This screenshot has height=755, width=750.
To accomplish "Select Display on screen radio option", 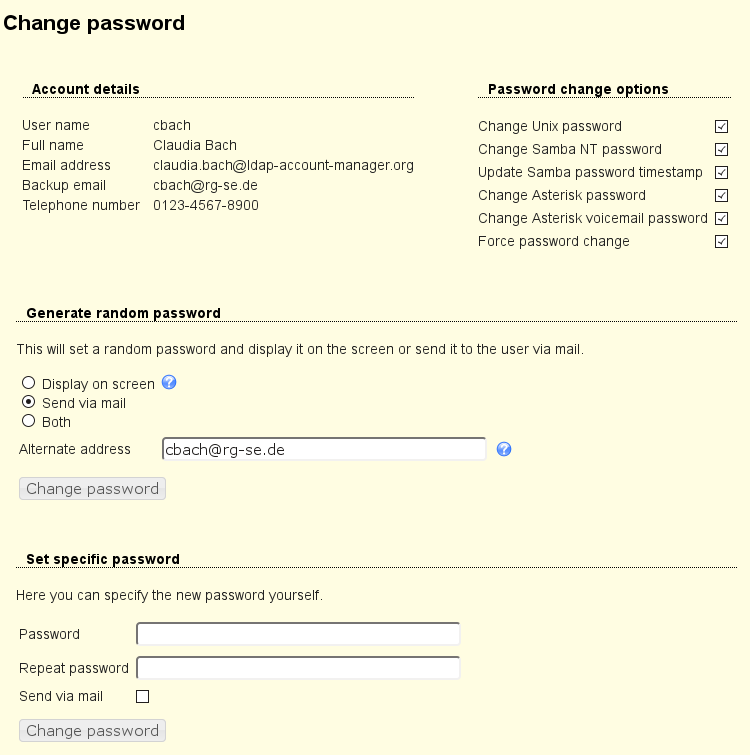I will [x=29, y=383].
